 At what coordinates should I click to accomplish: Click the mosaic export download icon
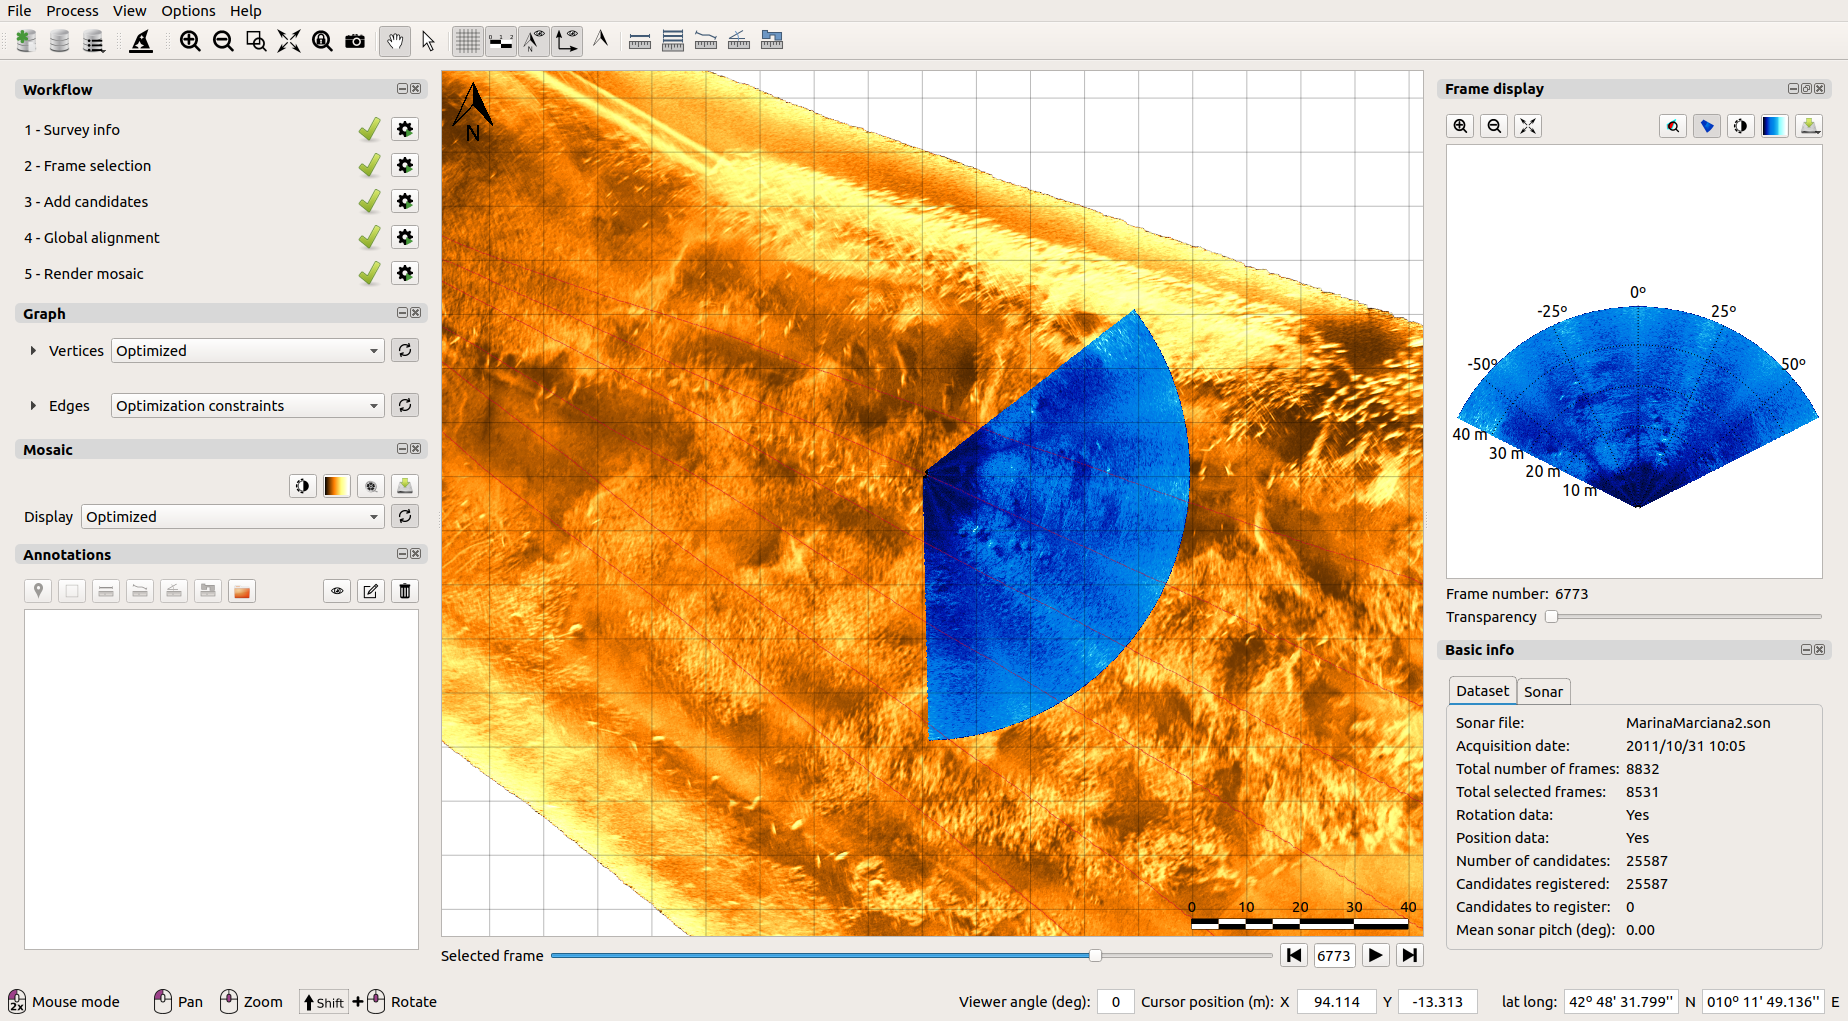pyautogui.click(x=405, y=486)
